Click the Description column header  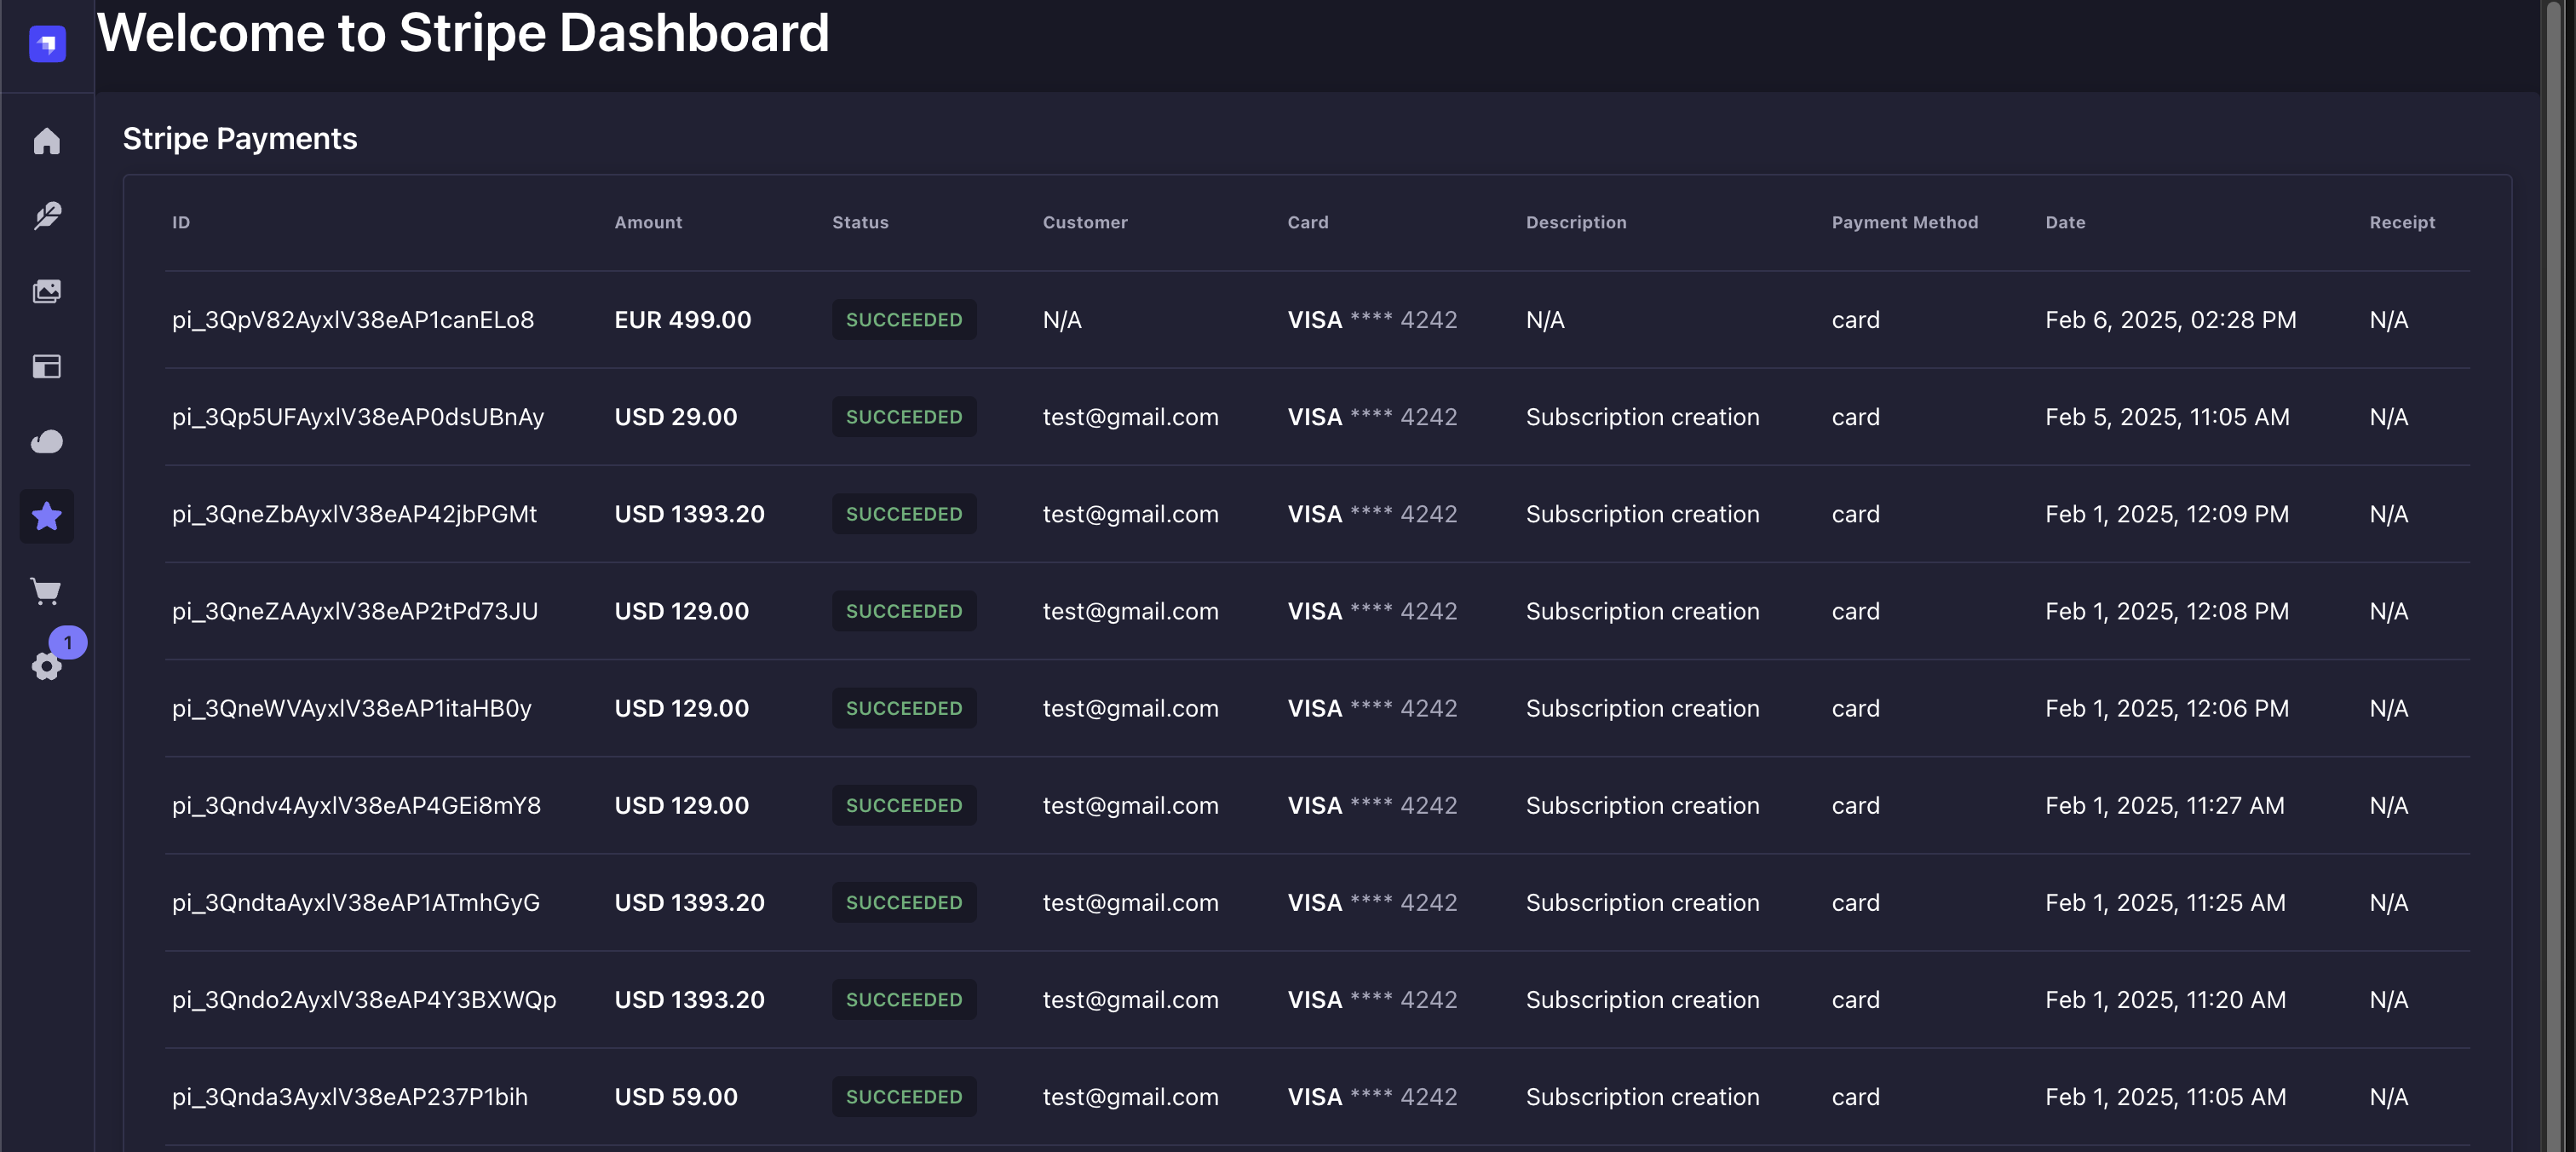[x=1576, y=222]
